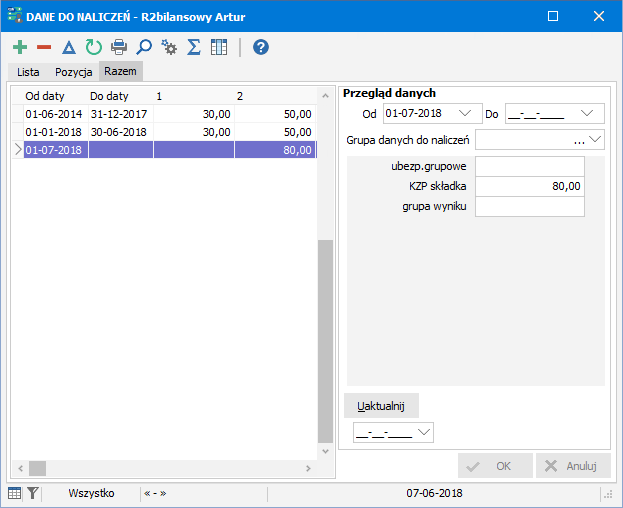Click the green refresh icon
Image resolution: width=623 pixels, height=508 pixels.
[94, 47]
